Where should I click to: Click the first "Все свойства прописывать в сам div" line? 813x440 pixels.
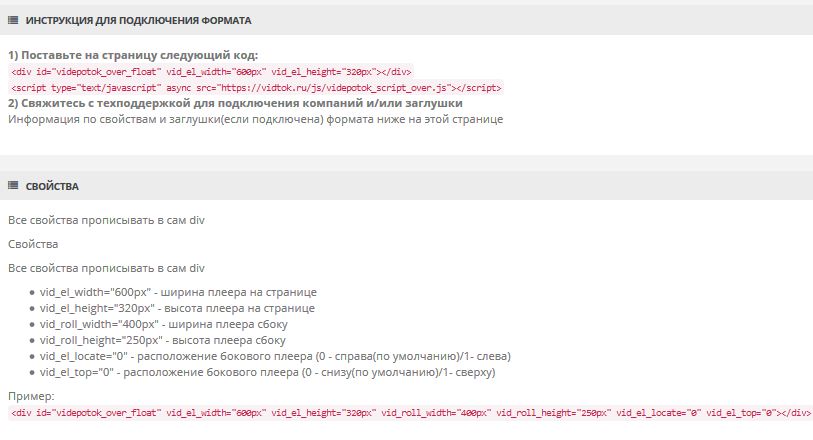pos(106,220)
